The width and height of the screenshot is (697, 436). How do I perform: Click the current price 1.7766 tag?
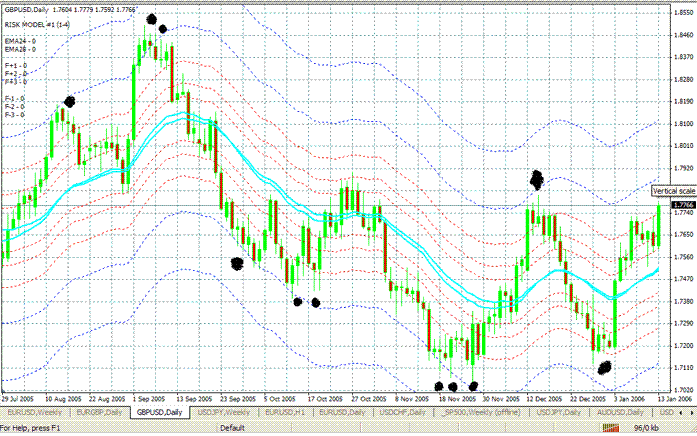[683, 205]
